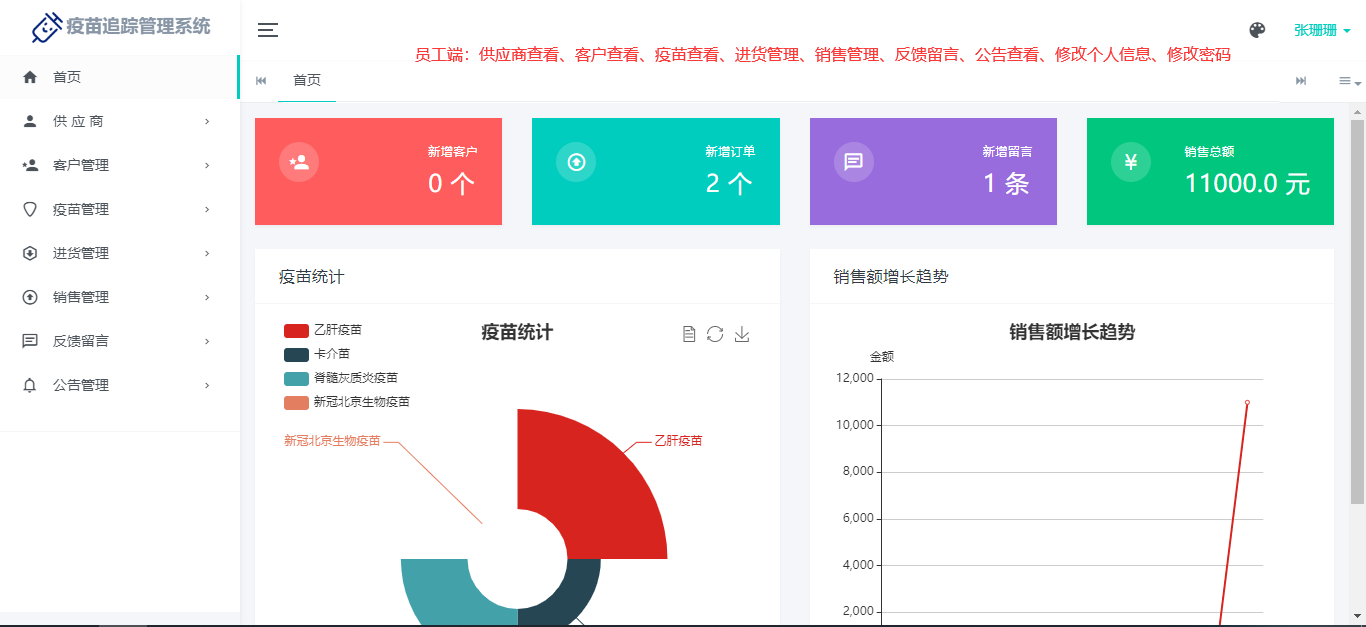Open 首页 in the sidebar menu
The image size is (1366, 627).
tap(120, 77)
